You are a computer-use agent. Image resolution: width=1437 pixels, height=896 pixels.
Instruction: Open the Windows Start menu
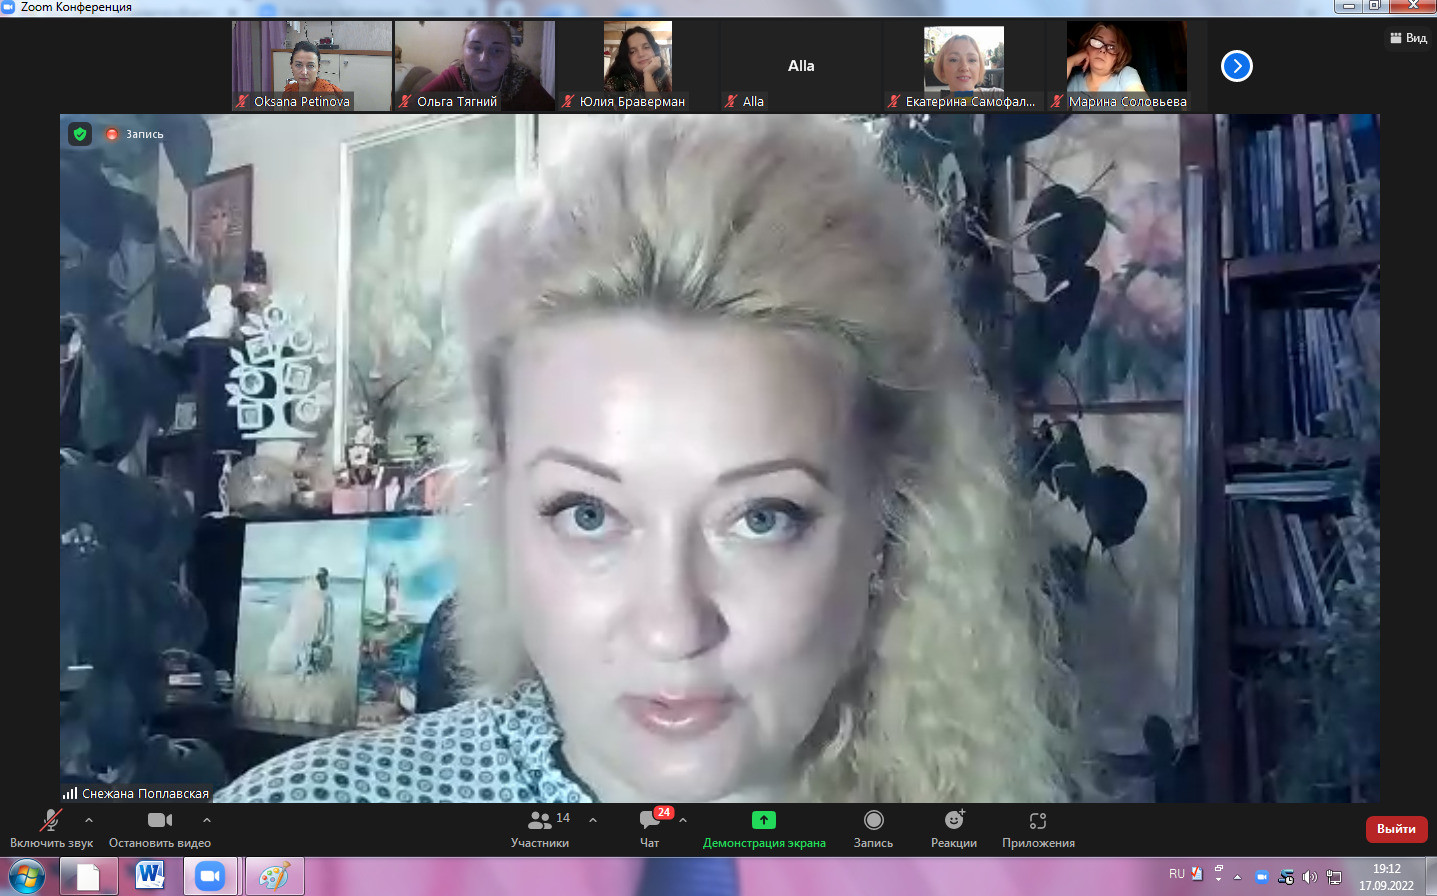pos(27,877)
